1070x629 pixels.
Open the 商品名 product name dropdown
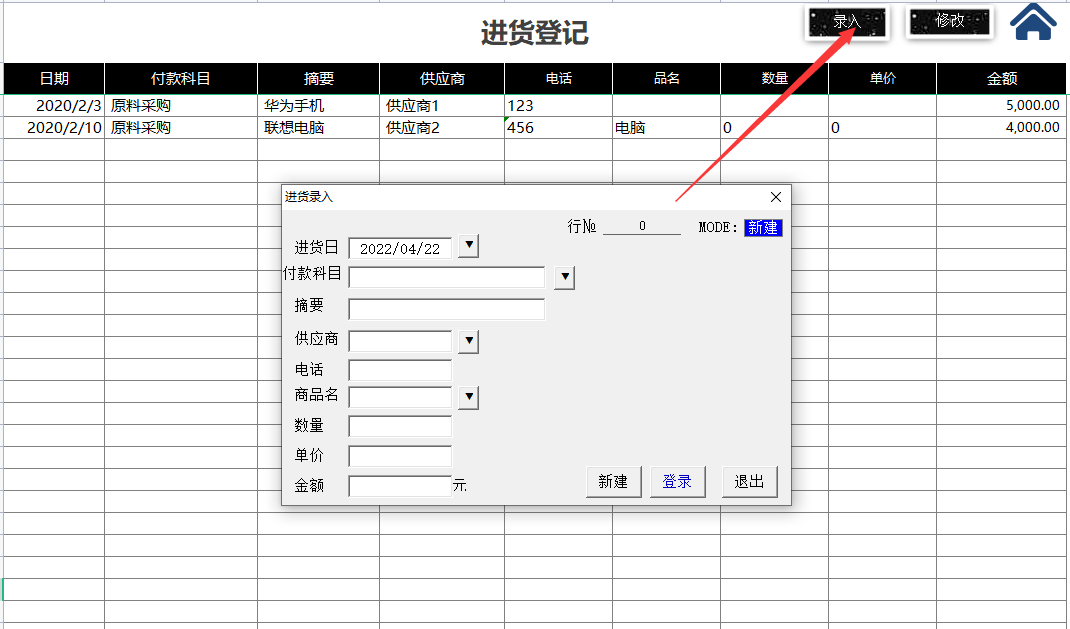(468, 397)
